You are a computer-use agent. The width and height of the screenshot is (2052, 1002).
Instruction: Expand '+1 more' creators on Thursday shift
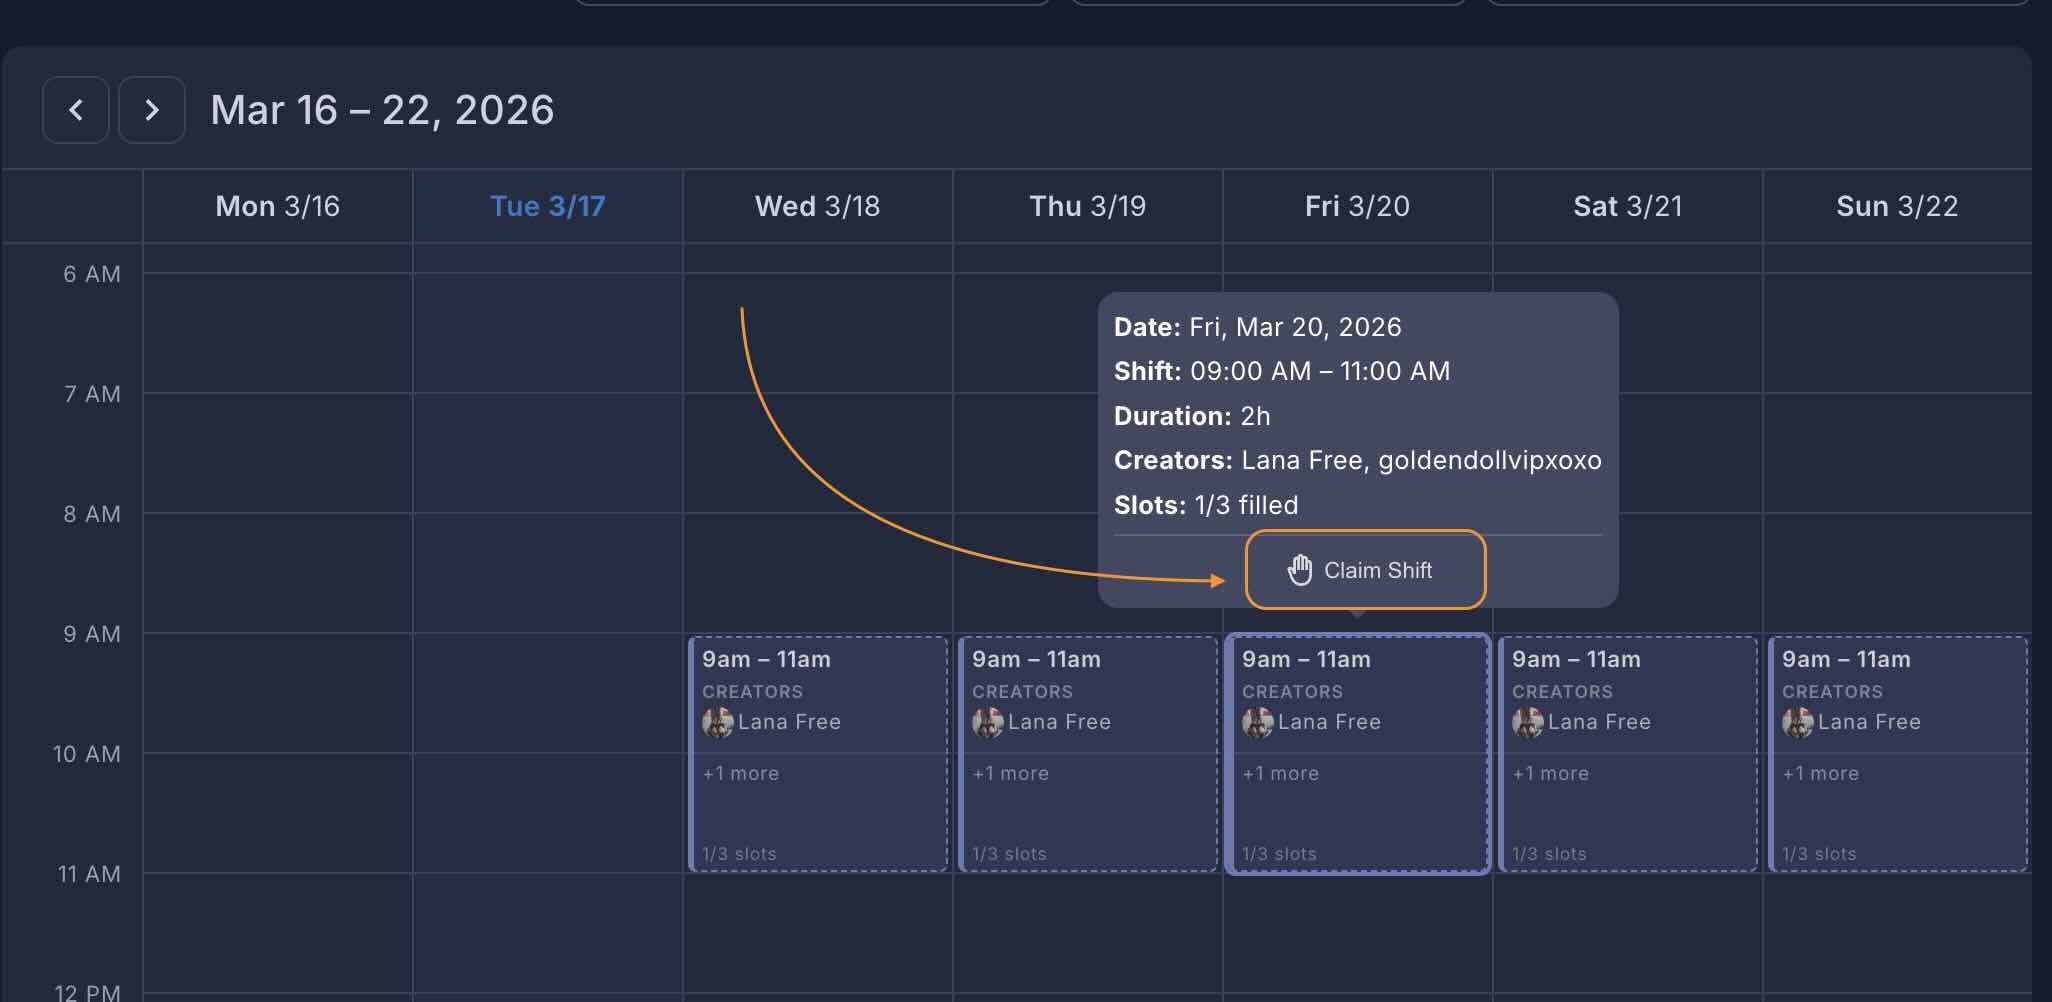point(1011,774)
